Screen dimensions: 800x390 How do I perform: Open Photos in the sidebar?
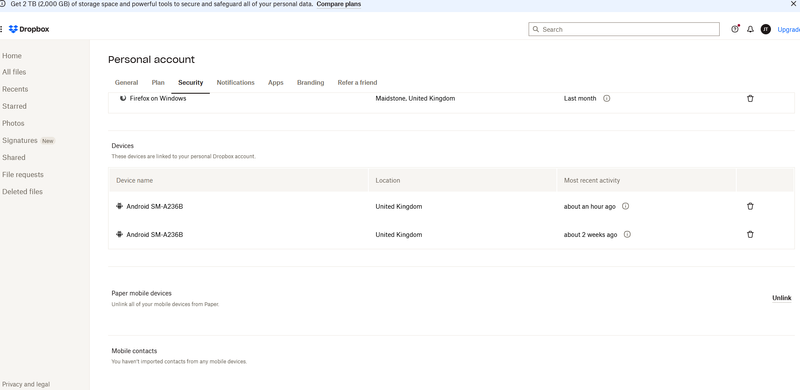[13, 123]
